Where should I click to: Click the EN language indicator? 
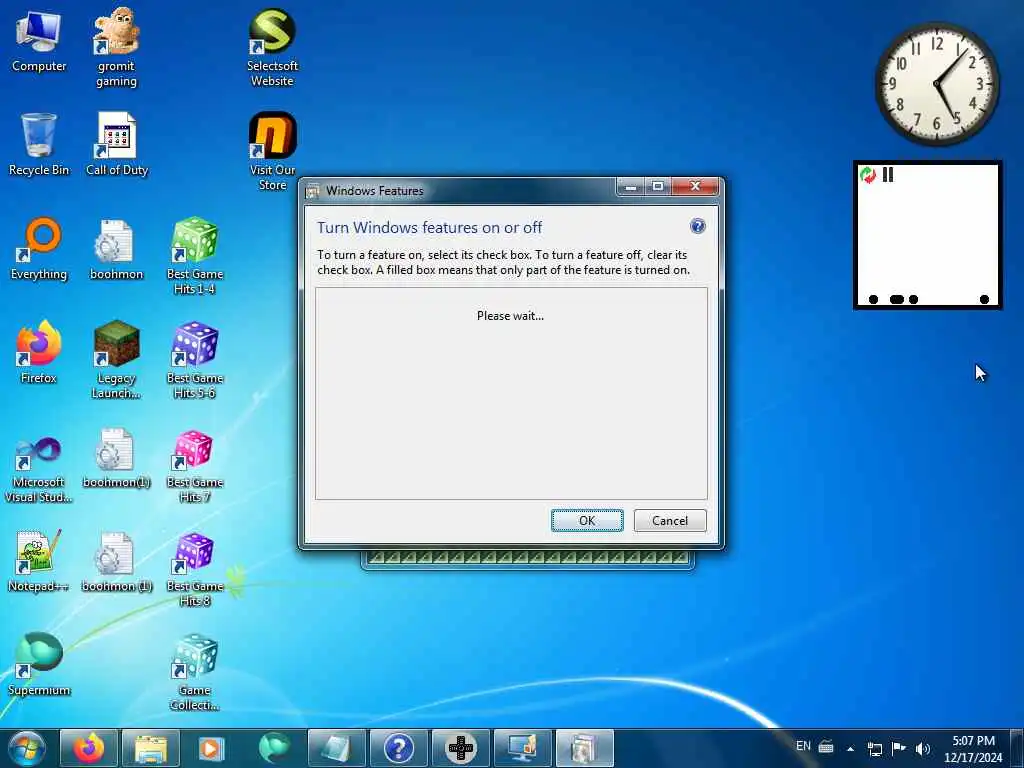(x=803, y=746)
